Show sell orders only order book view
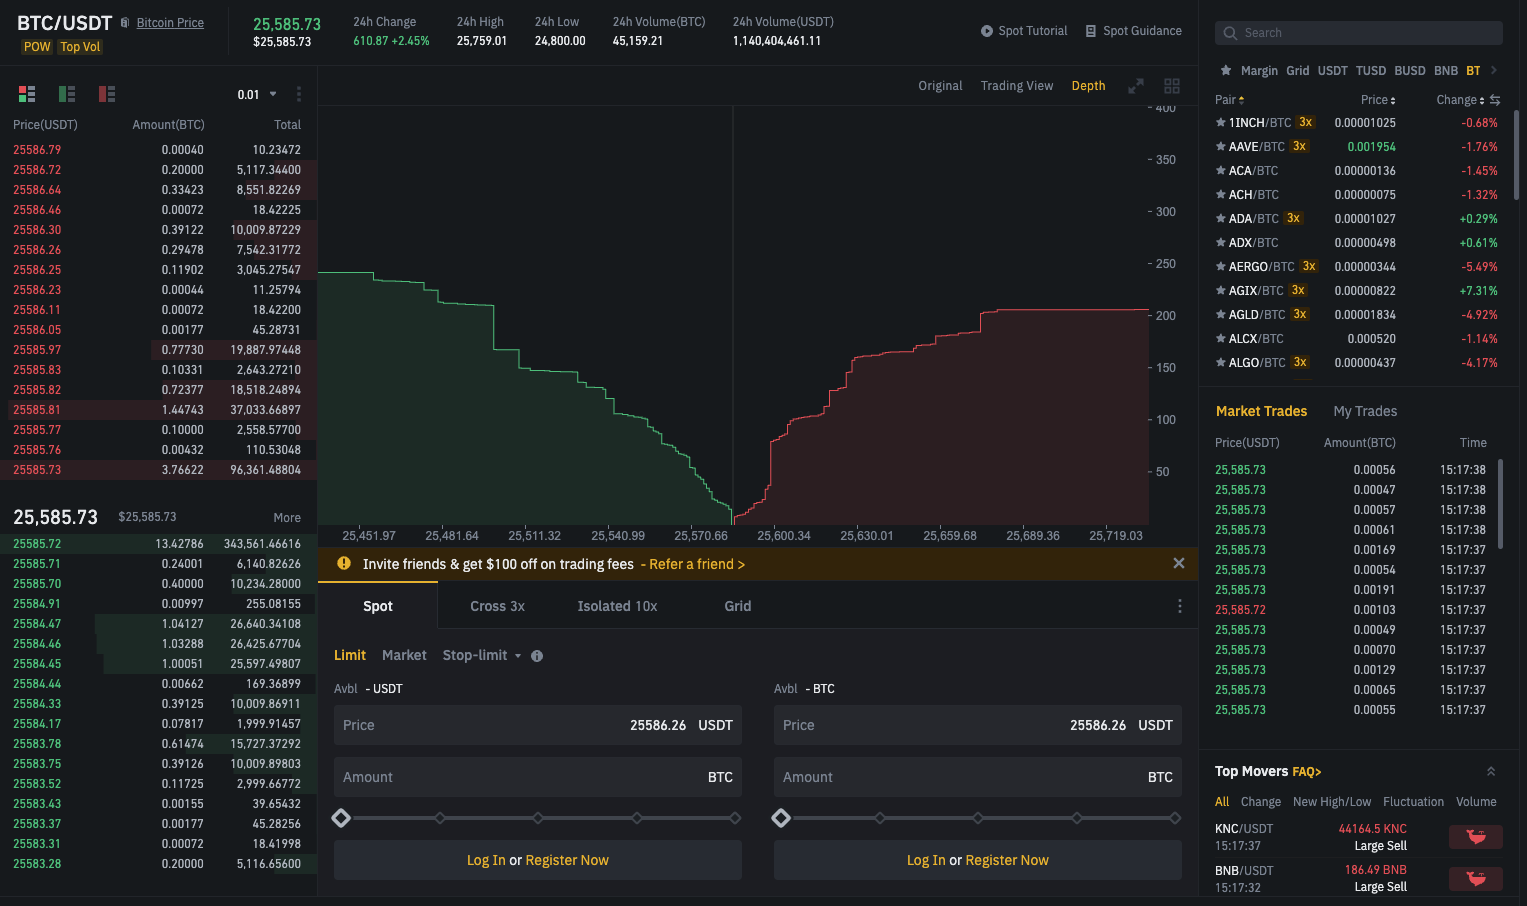Image resolution: width=1527 pixels, height=906 pixels. click(107, 94)
